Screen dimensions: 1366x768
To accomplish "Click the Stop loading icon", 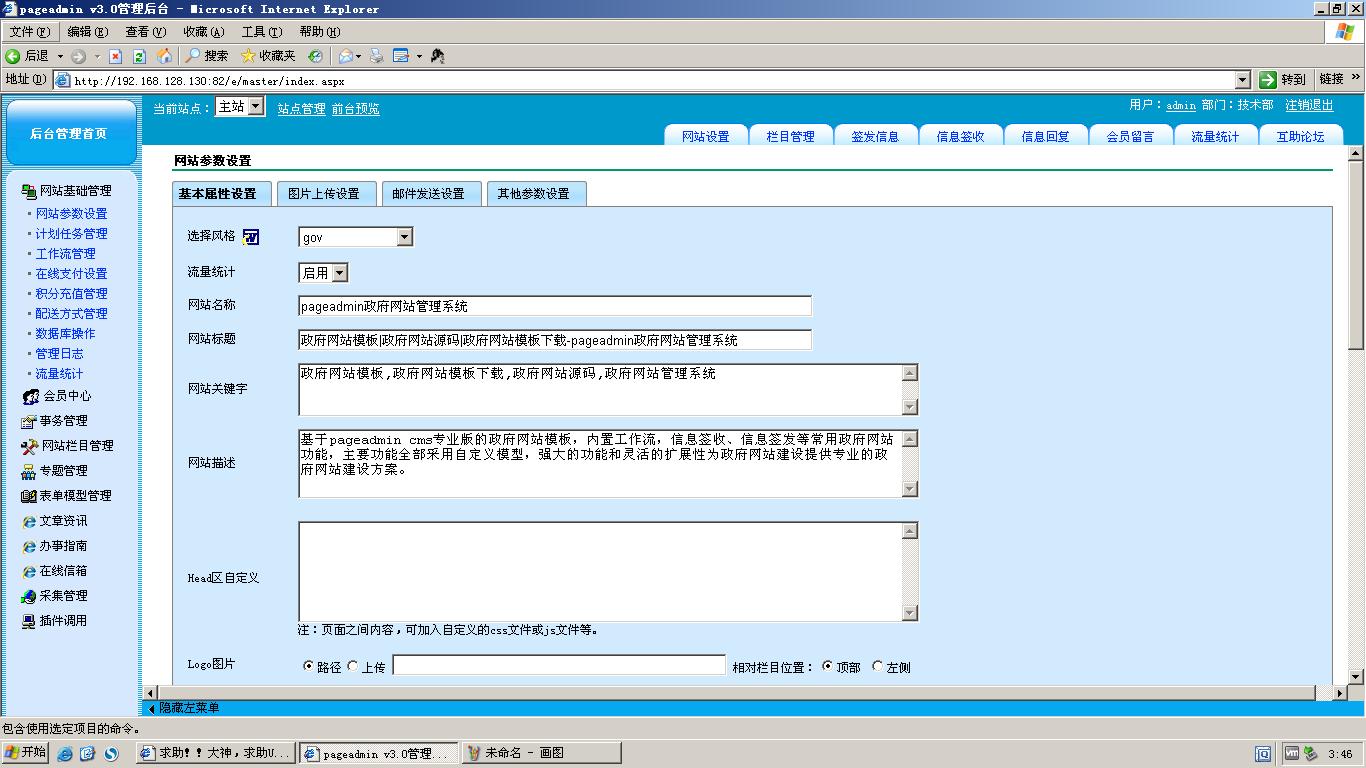I will coord(115,56).
